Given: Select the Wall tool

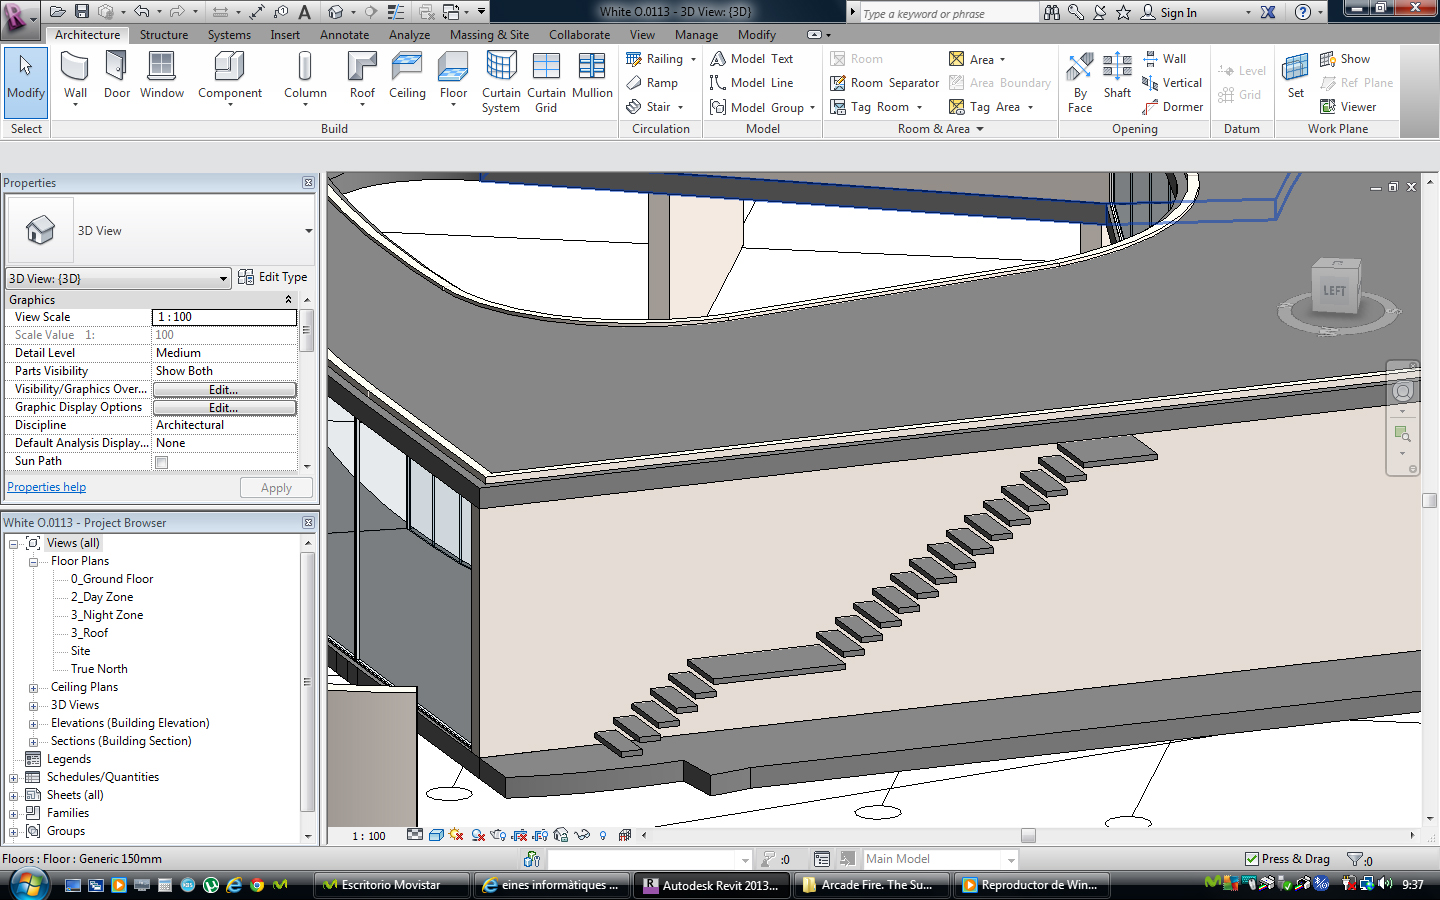Looking at the screenshot, I should click(75, 70).
